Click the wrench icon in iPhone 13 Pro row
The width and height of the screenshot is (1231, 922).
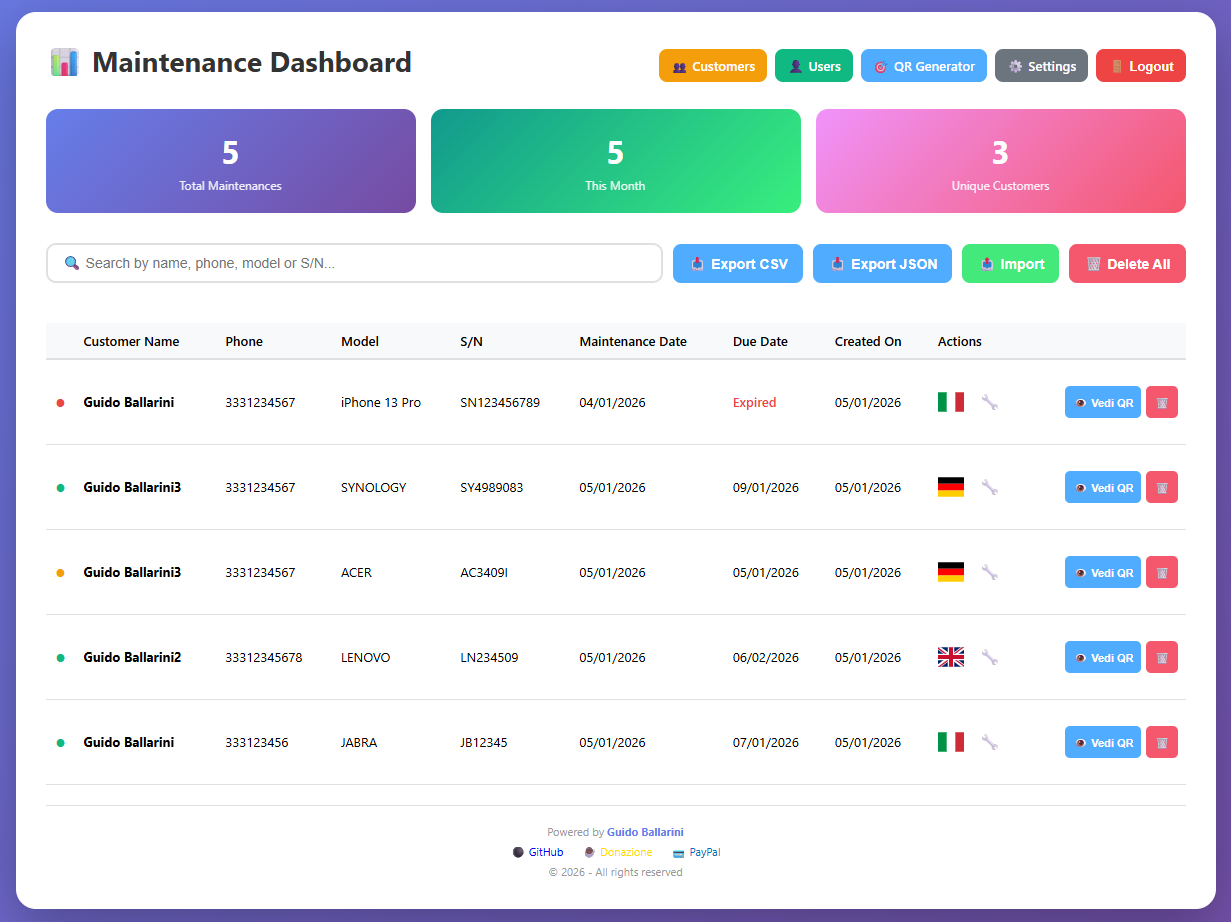[990, 402]
